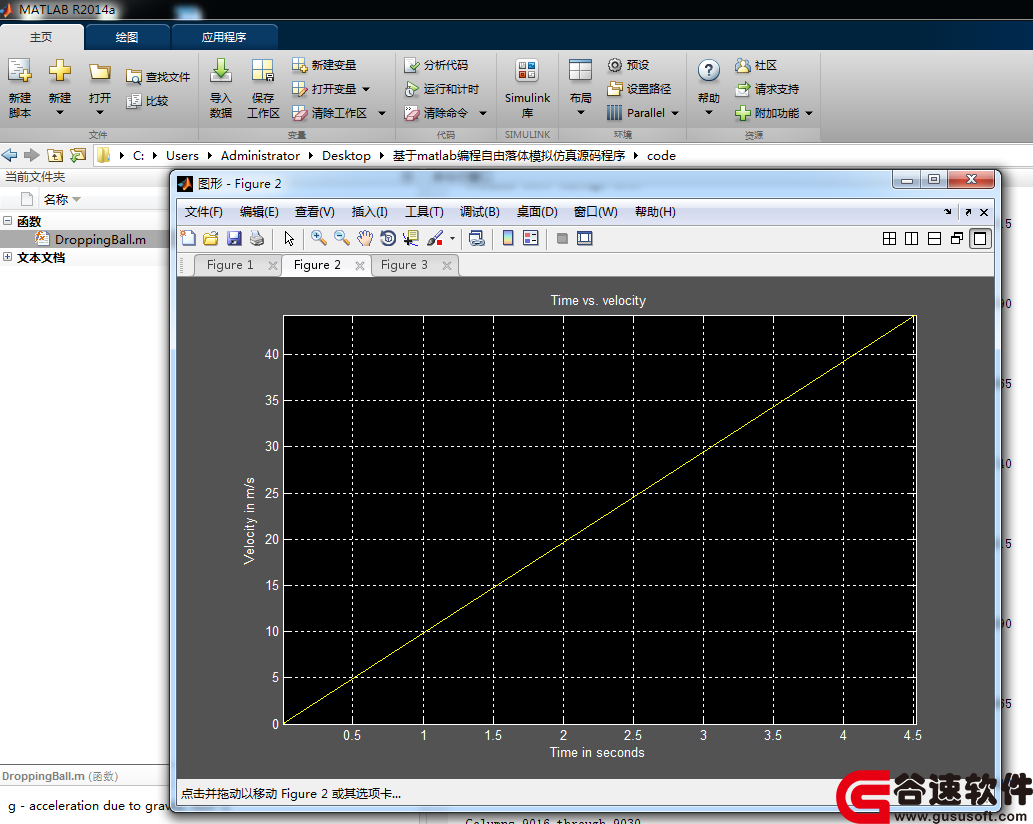
Task: Click the Open folder icon in ribbon
Action: click(99, 71)
